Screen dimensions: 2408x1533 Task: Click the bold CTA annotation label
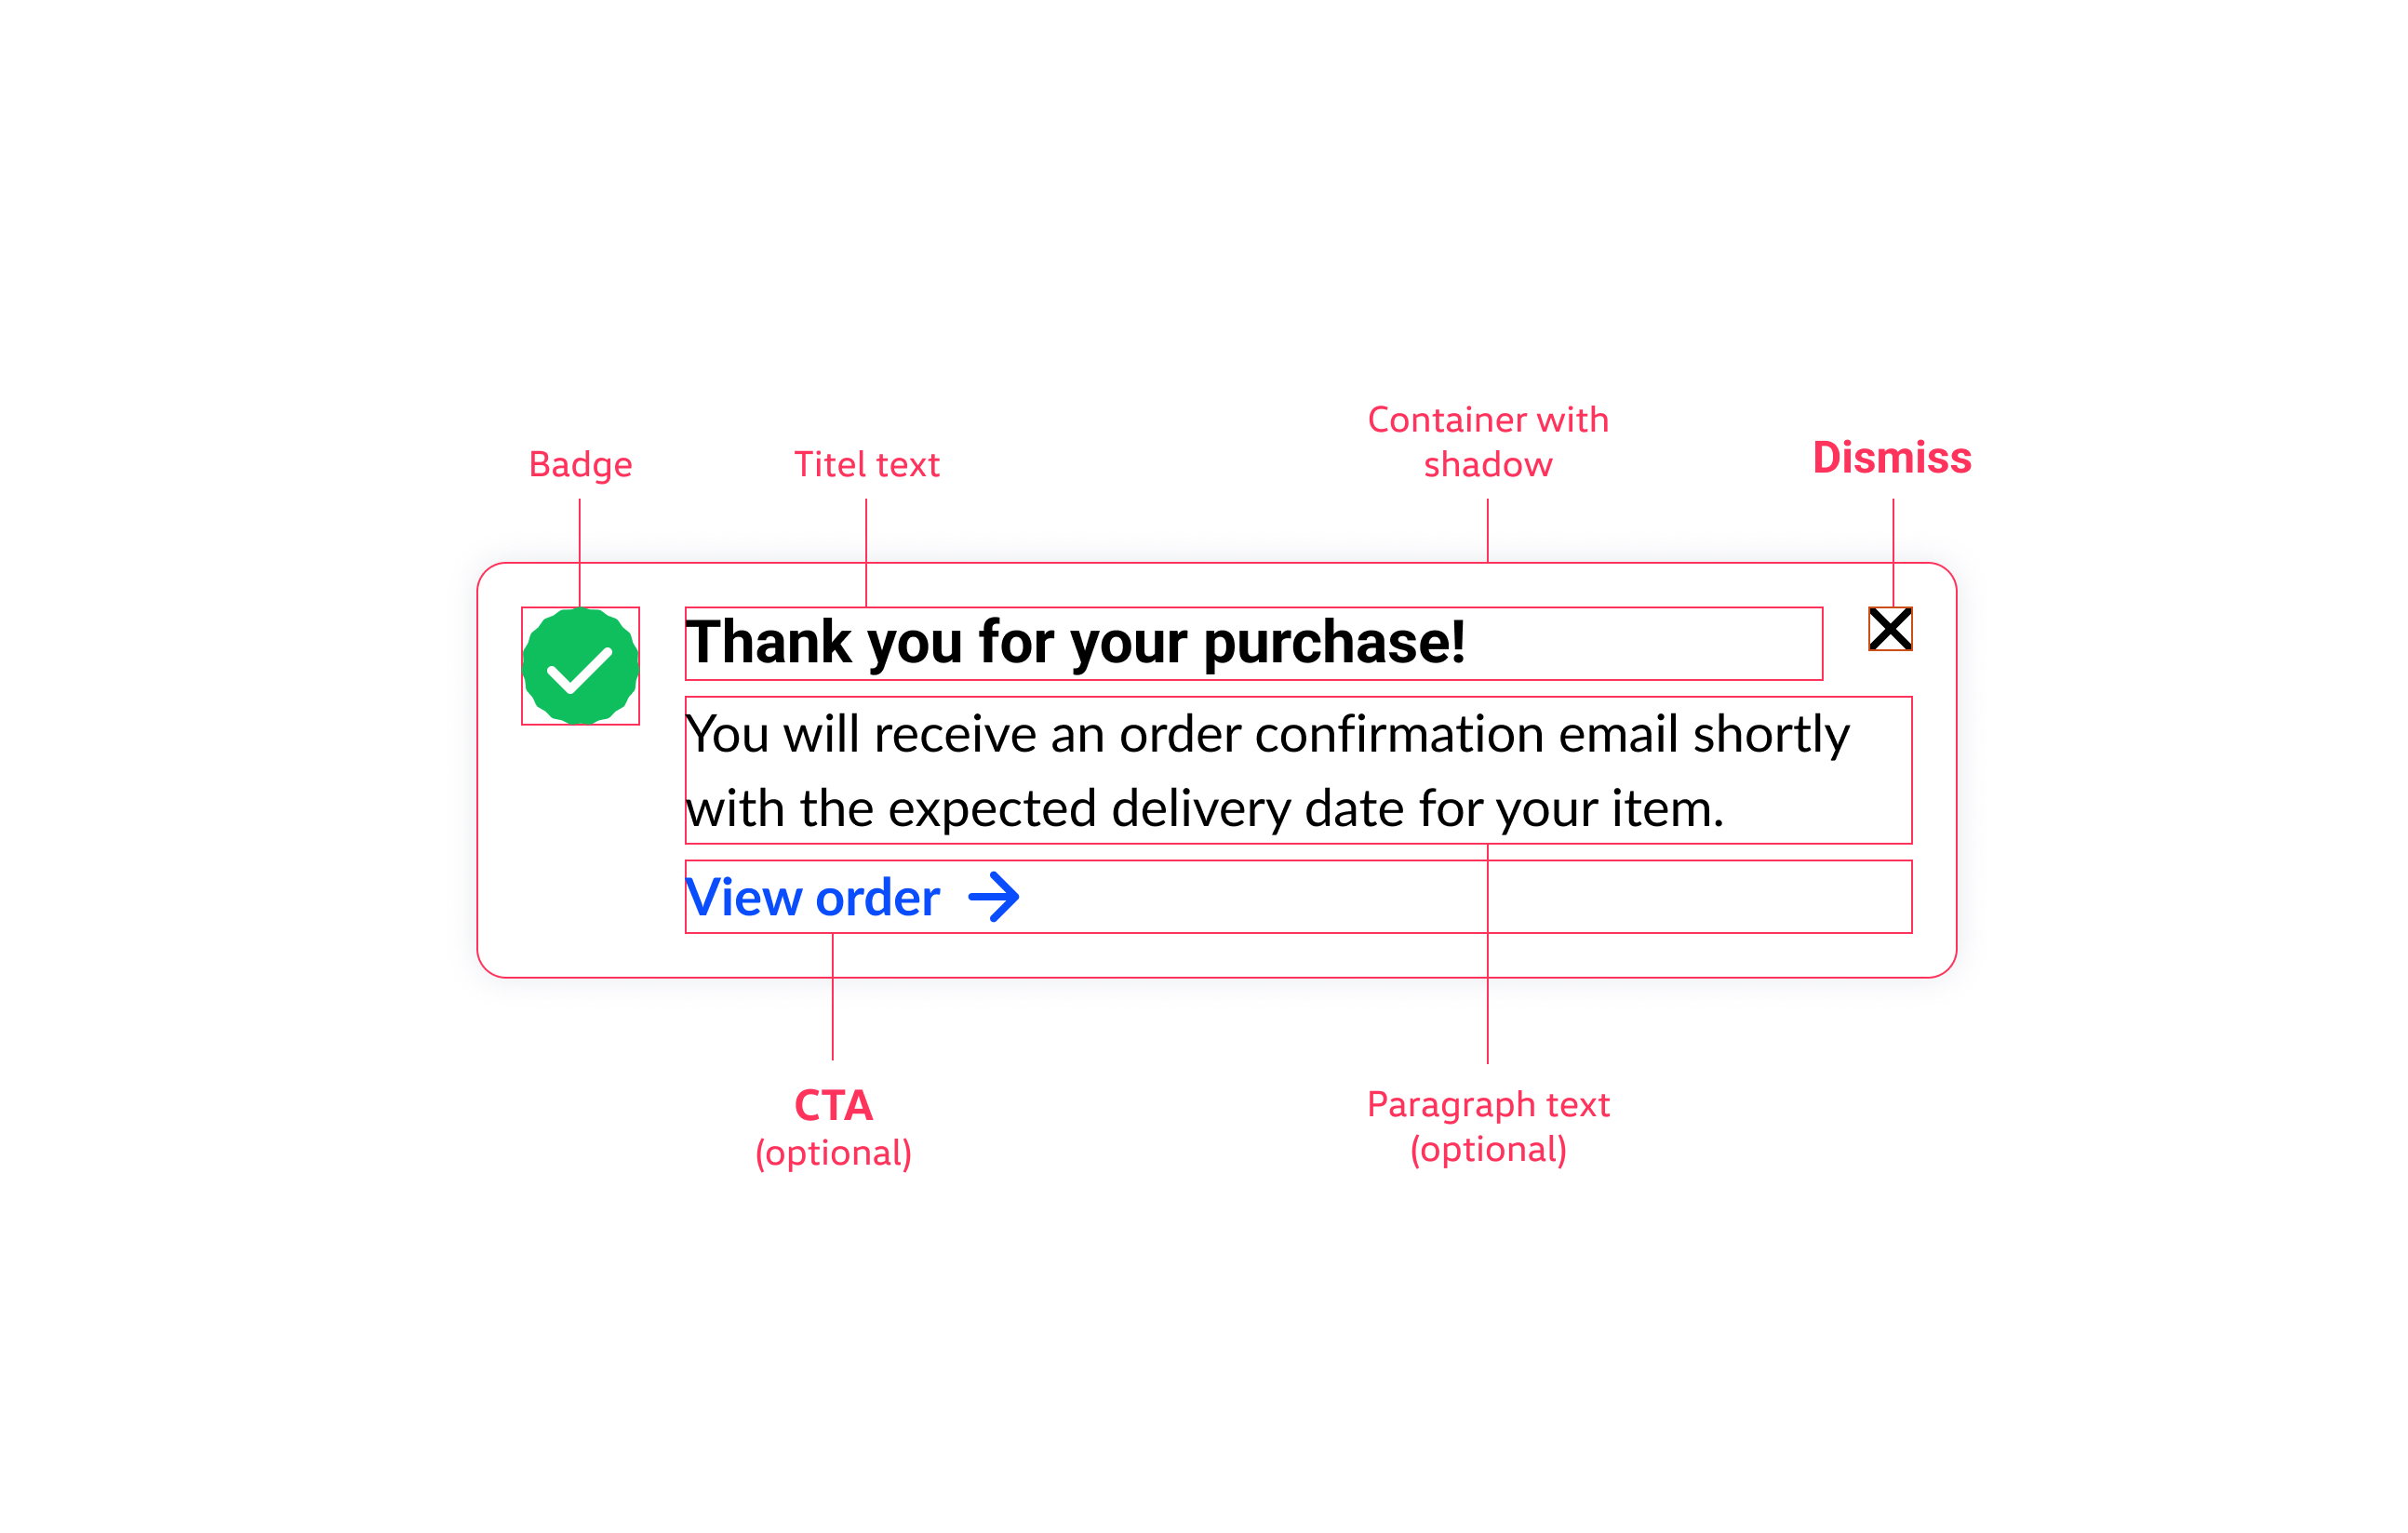(833, 1106)
